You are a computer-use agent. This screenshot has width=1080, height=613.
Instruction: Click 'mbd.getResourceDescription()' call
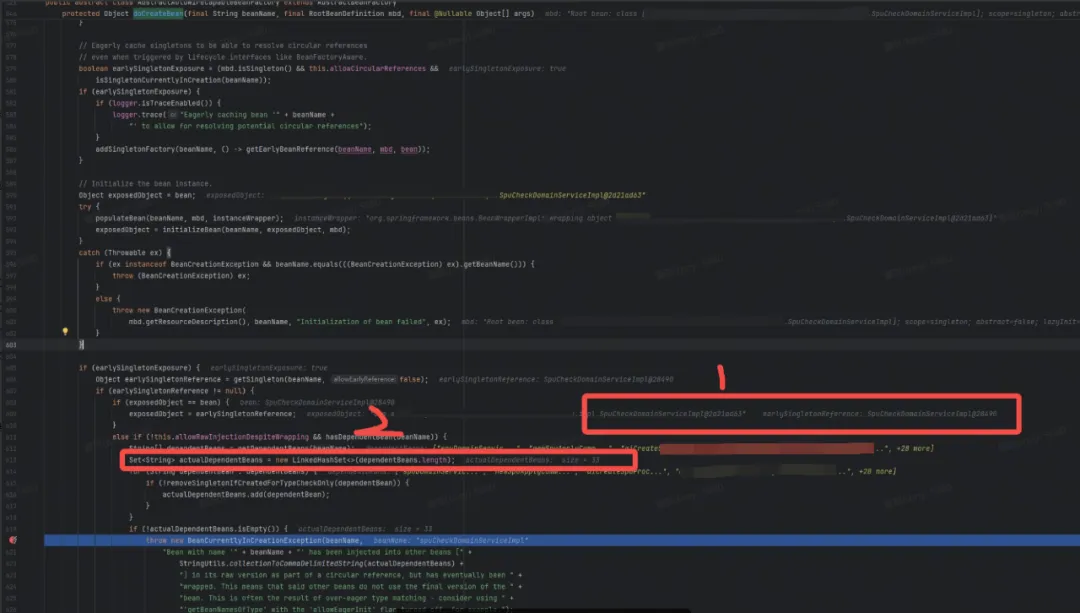pos(189,322)
